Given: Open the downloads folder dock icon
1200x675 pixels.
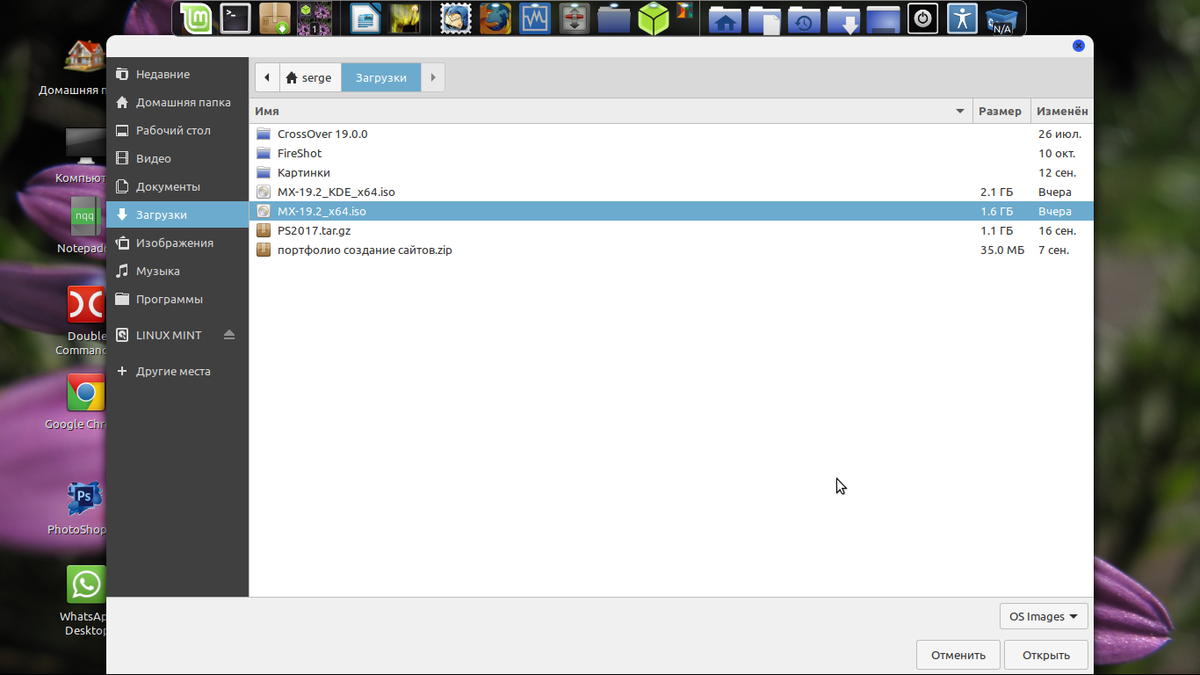Looking at the screenshot, I should coord(844,19).
